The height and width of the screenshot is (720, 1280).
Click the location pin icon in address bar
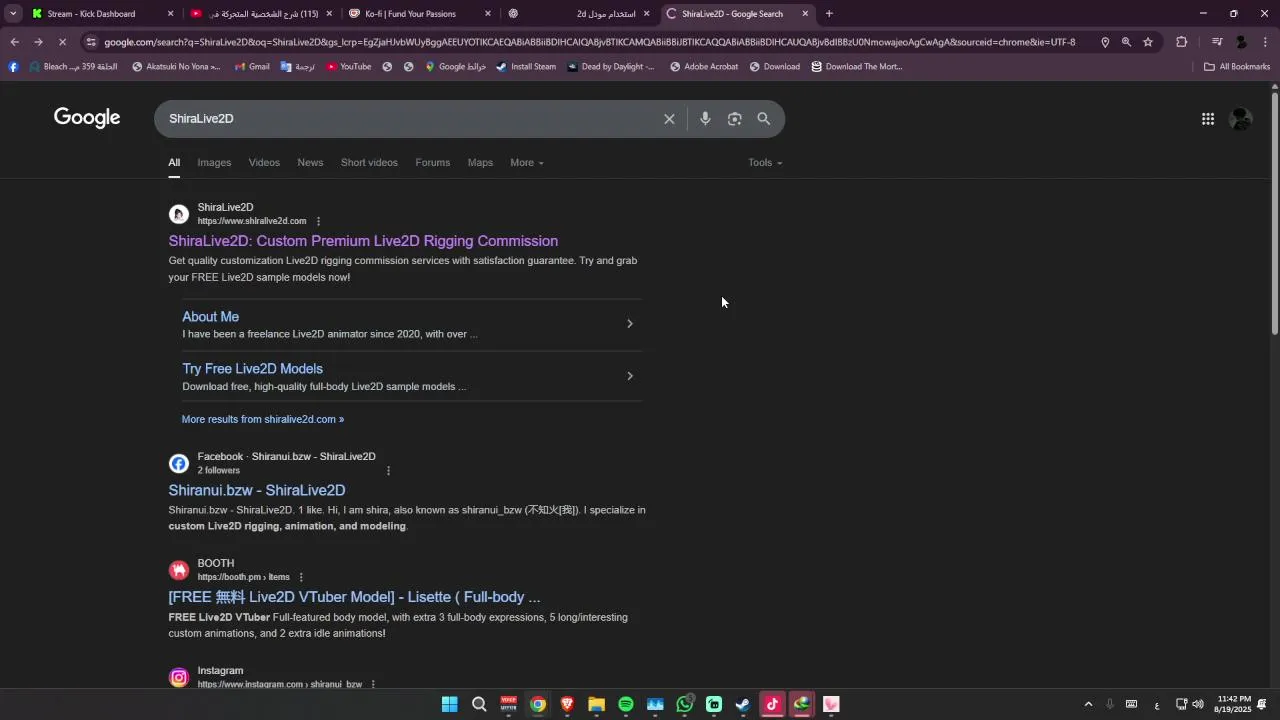(x=1105, y=42)
